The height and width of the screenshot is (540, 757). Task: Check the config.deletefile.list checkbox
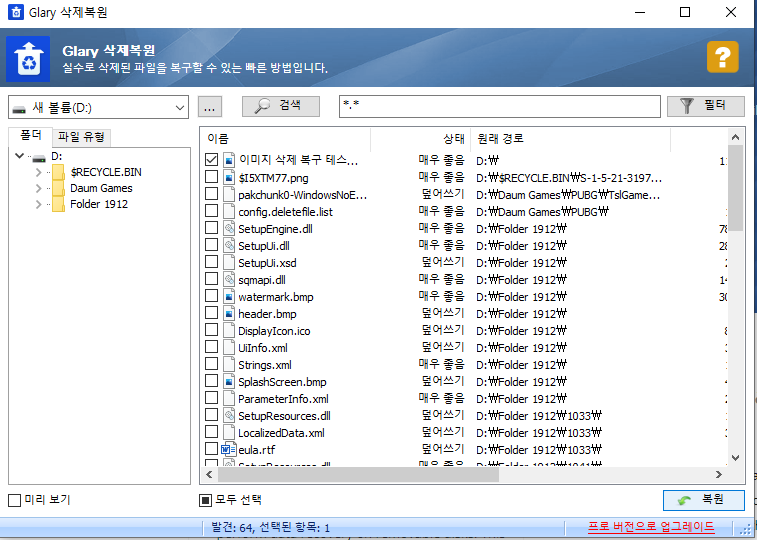[211, 210]
